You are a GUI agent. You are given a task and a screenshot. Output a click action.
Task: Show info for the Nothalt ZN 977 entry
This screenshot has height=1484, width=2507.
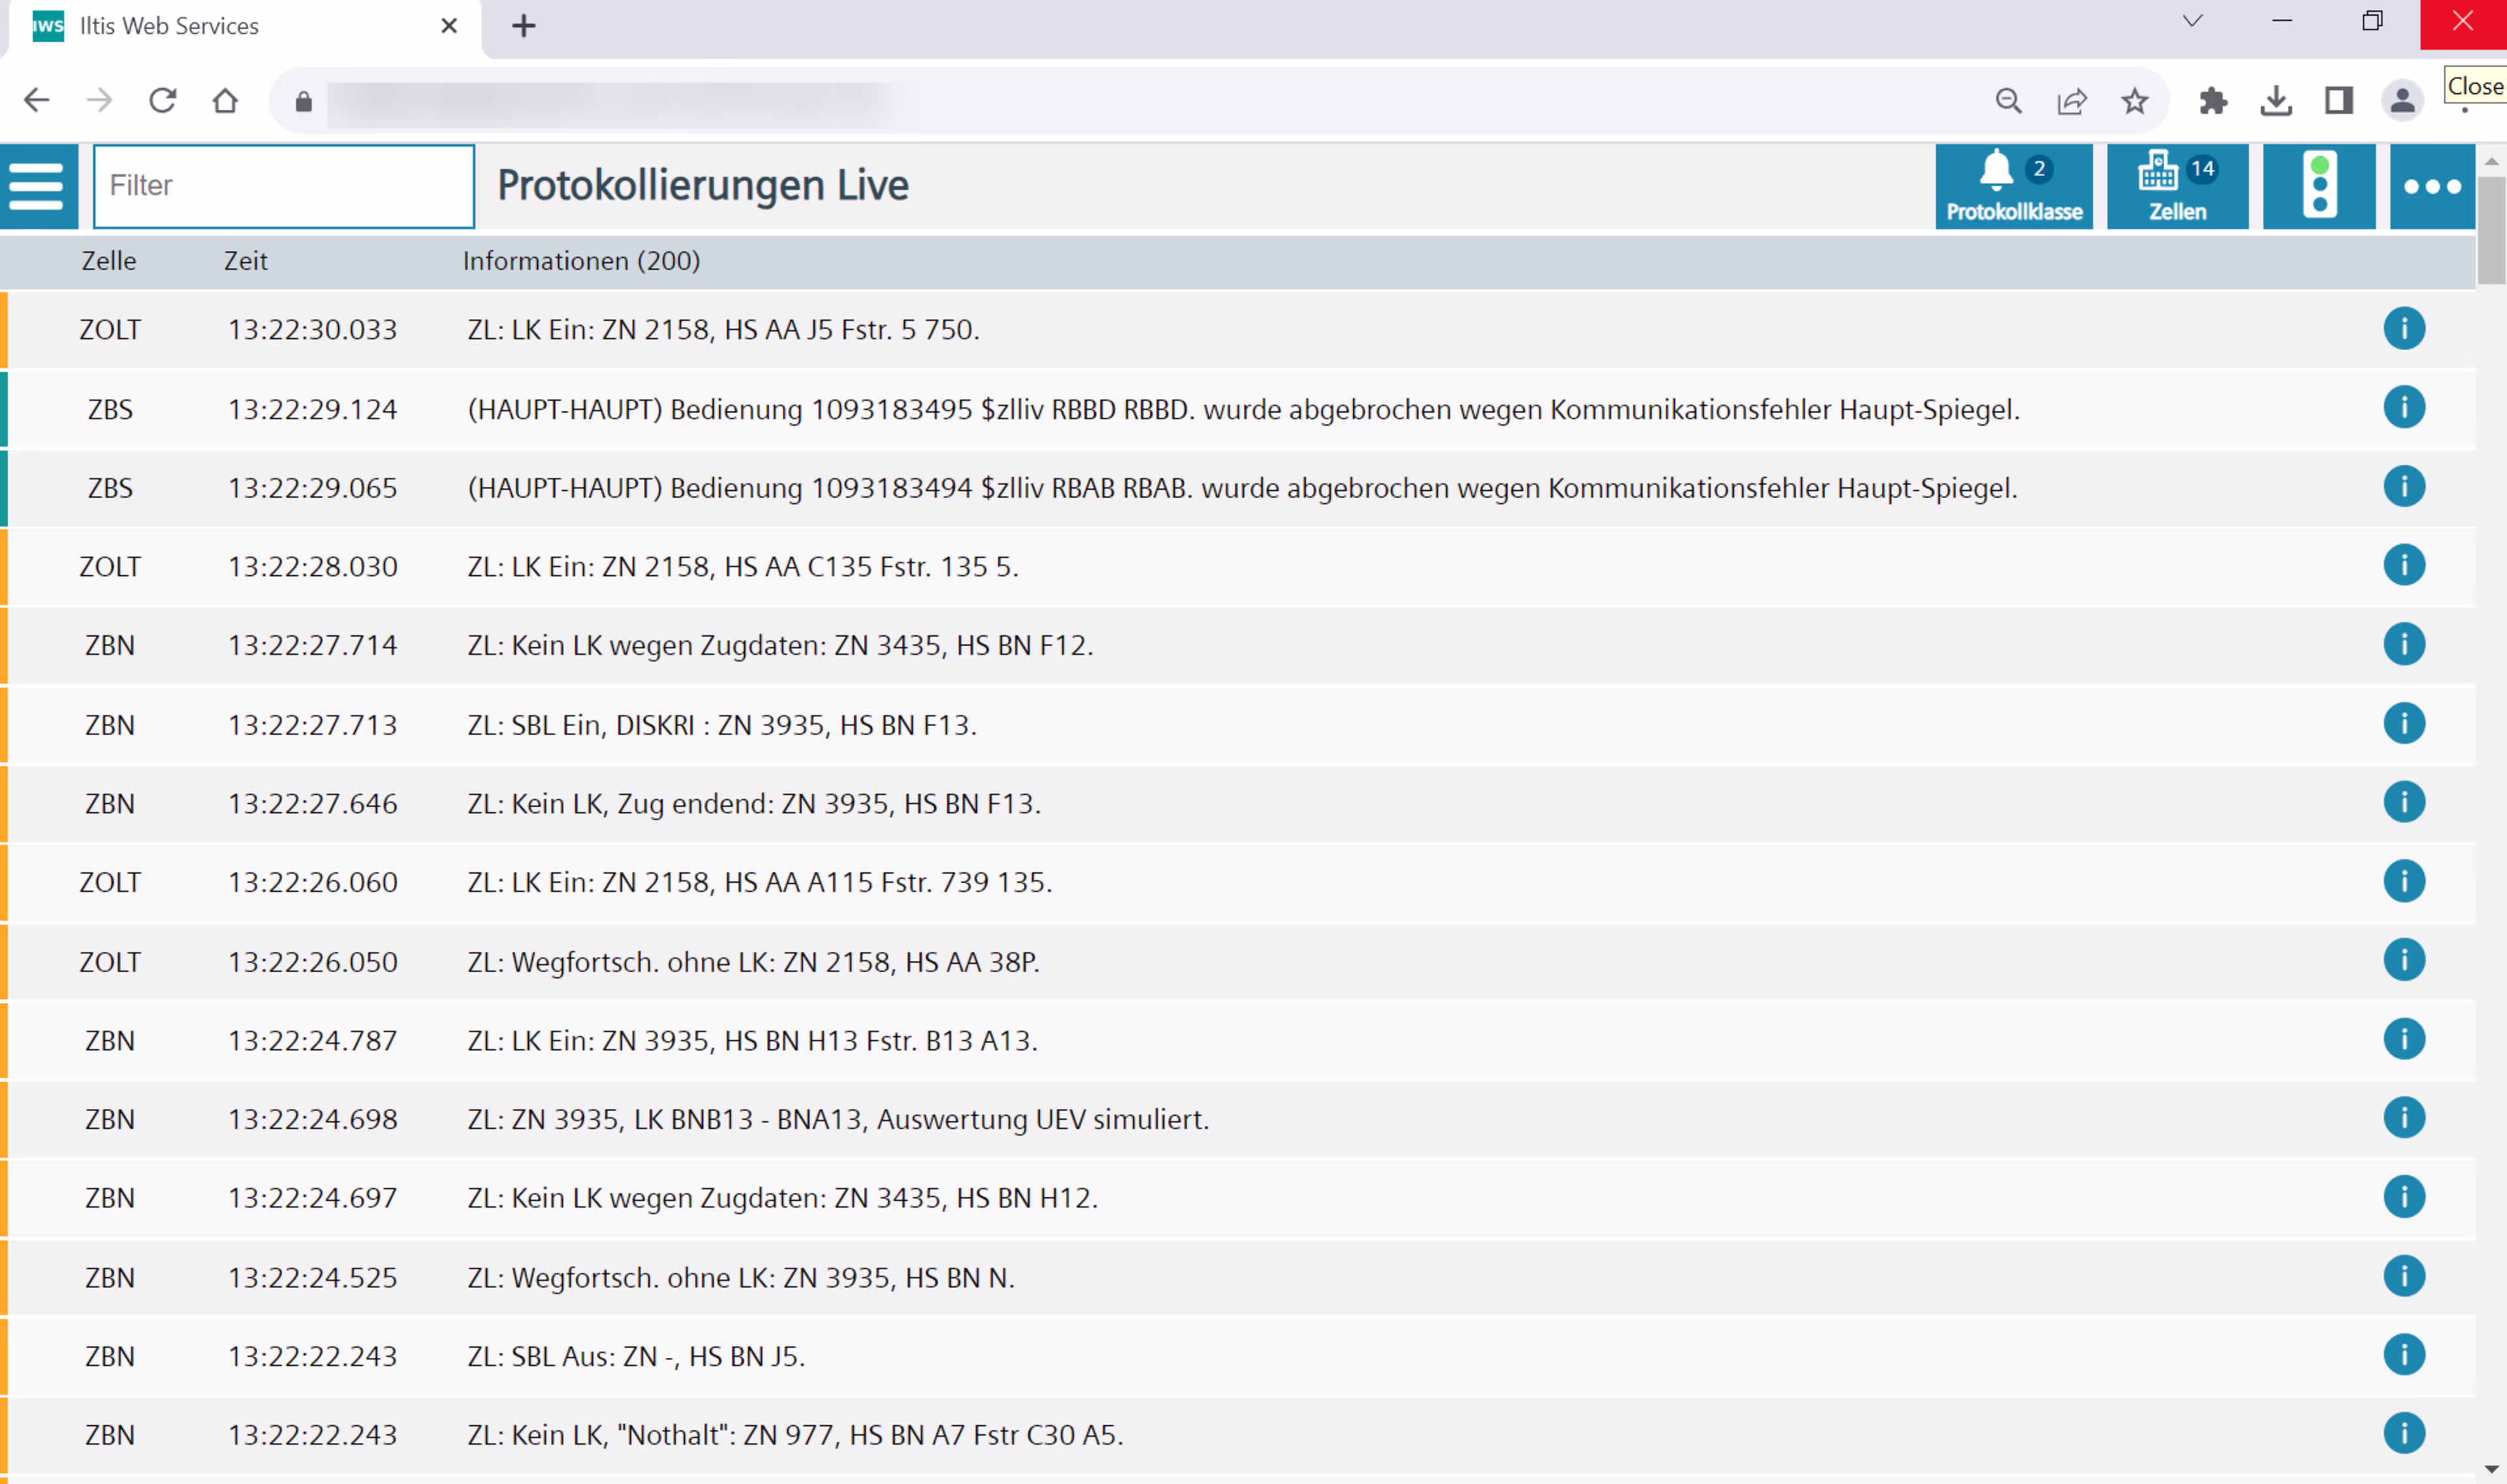coord(2403,1434)
